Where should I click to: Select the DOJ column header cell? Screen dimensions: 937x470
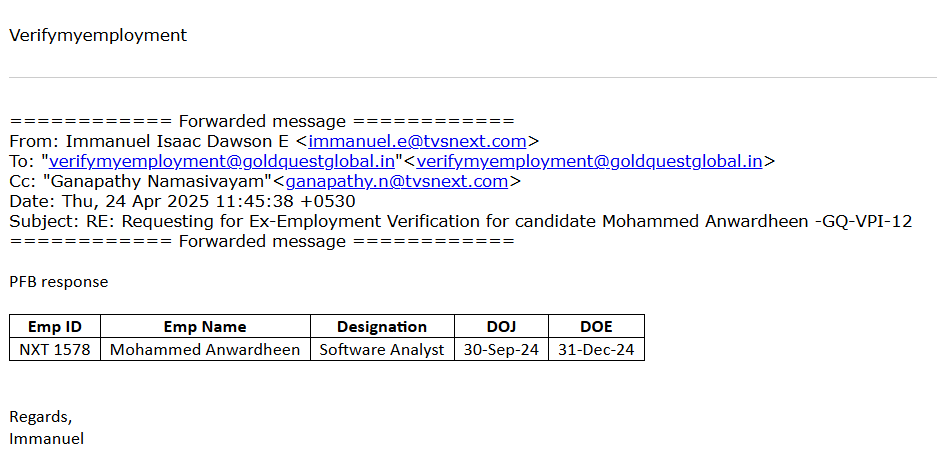click(502, 327)
